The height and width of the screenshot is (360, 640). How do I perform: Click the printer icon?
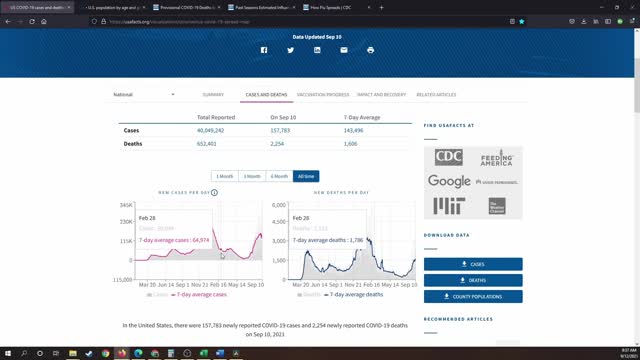pyautogui.click(x=371, y=50)
